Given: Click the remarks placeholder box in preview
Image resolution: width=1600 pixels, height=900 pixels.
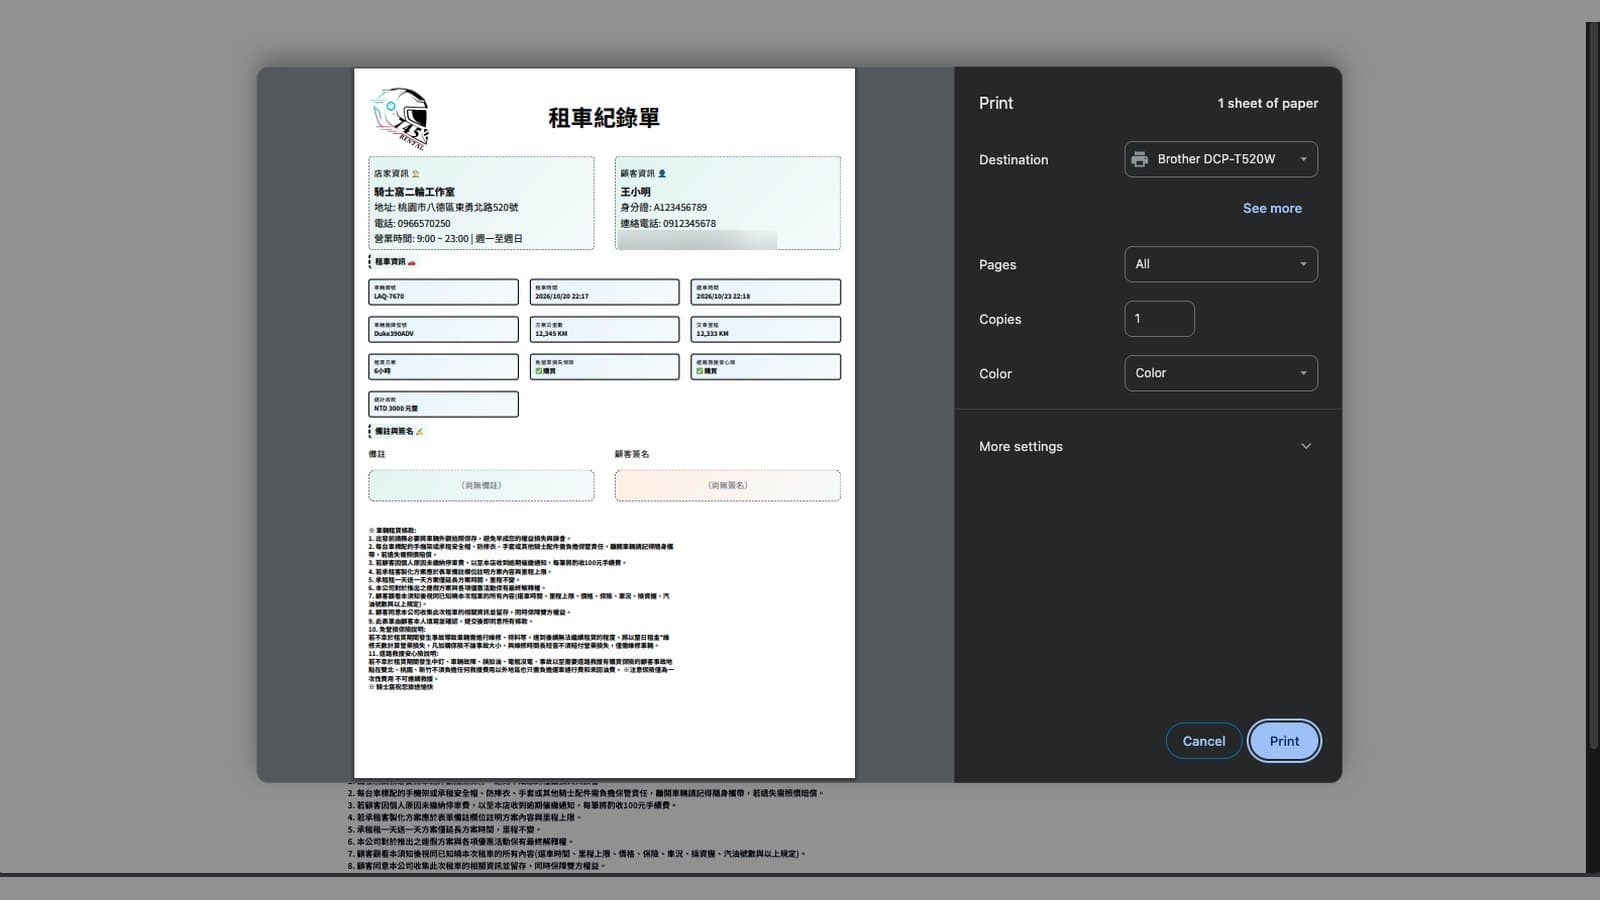Looking at the screenshot, I should coord(481,485).
